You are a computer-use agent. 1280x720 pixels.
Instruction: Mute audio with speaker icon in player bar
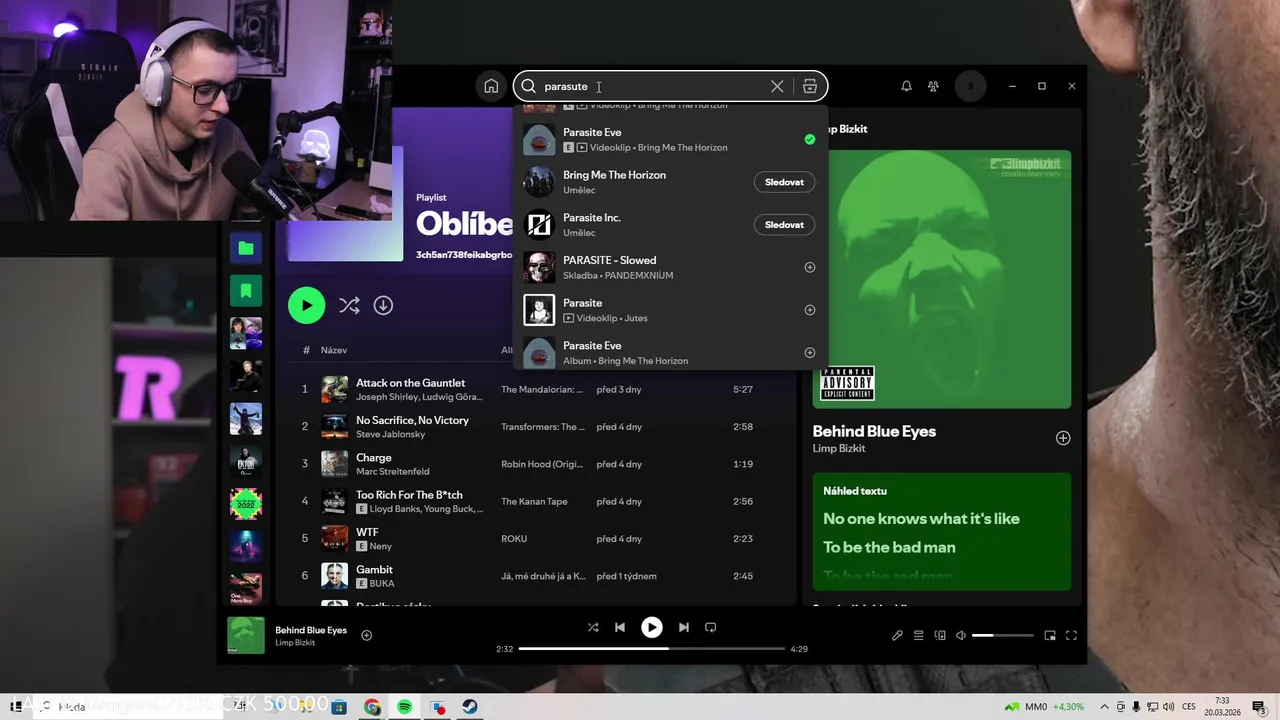(961, 635)
